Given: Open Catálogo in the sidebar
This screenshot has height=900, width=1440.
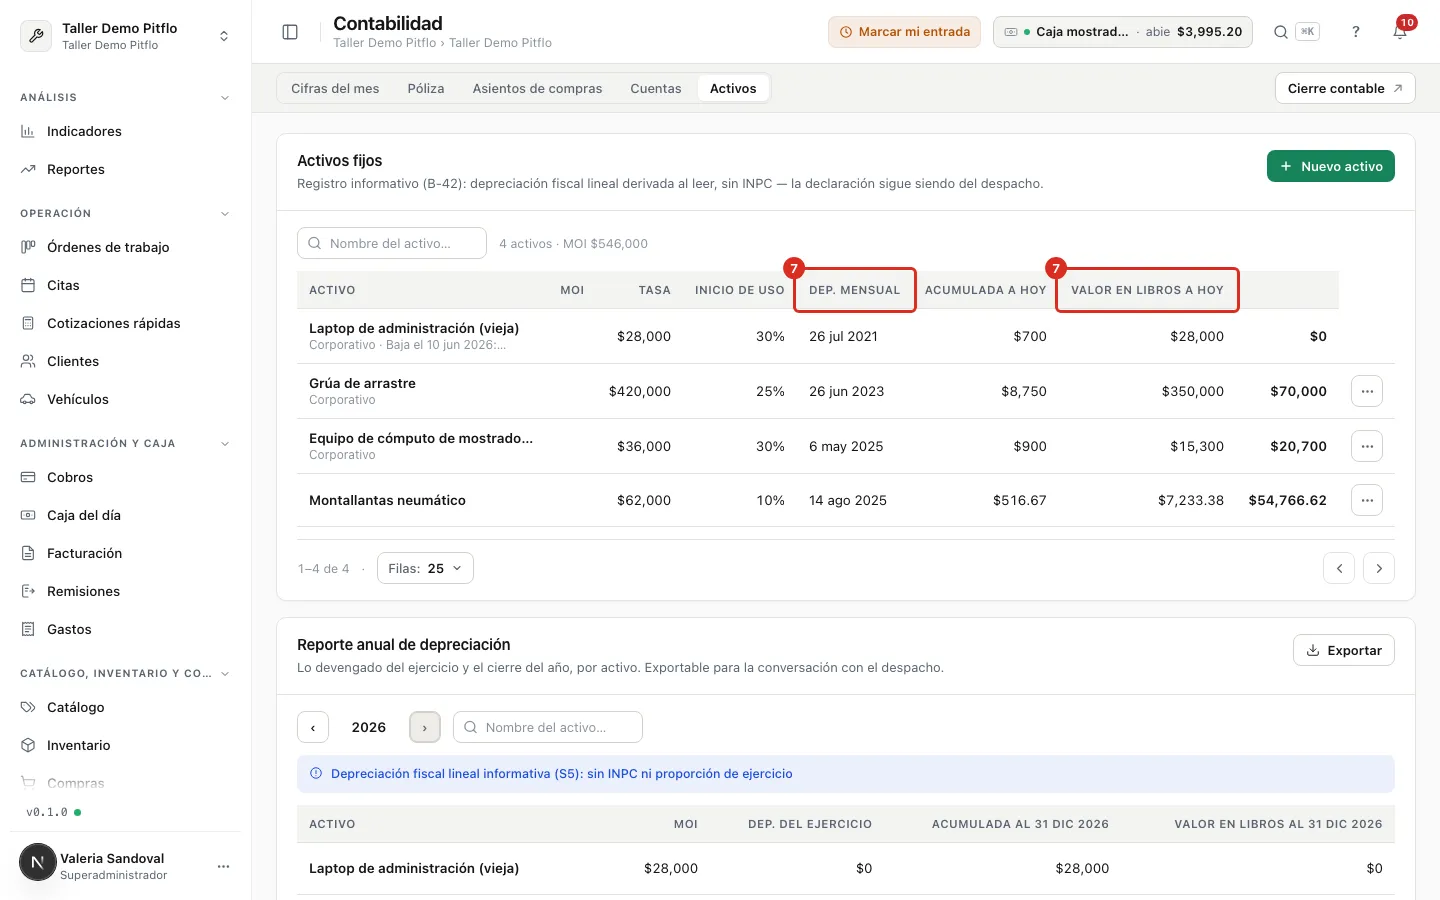Looking at the screenshot, I should (126, 707).
